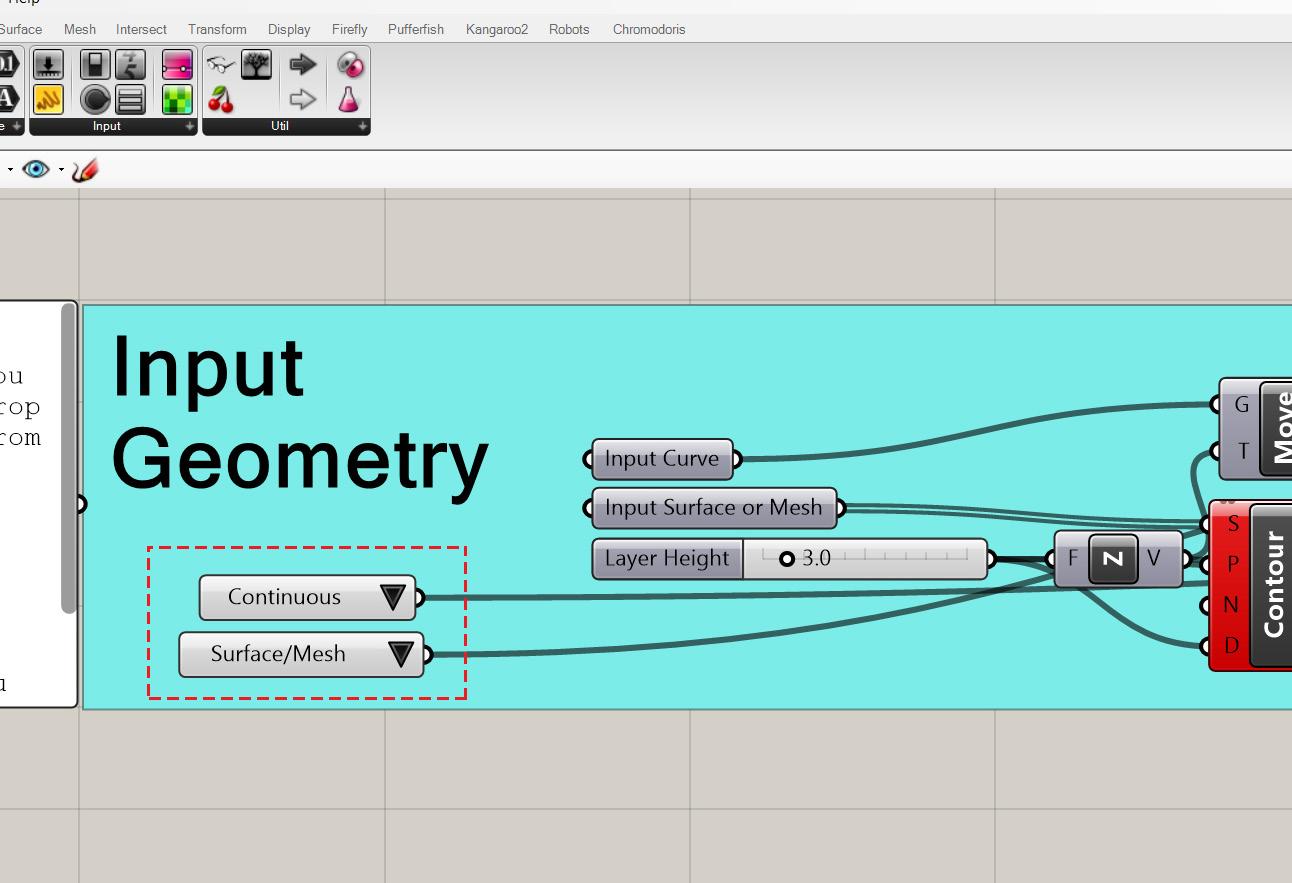Viewport: 1292px width, 883px height.
Task: Open the Robots tab
Action: tap(569, 29)
